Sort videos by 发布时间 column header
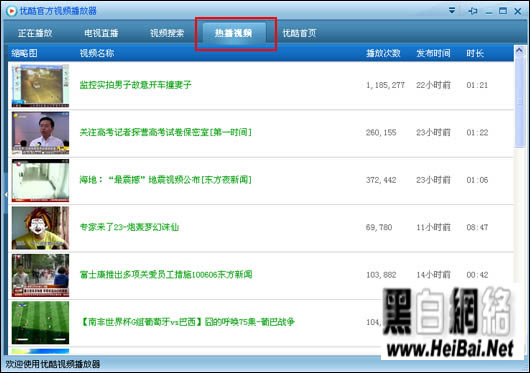 click(433, 53)
